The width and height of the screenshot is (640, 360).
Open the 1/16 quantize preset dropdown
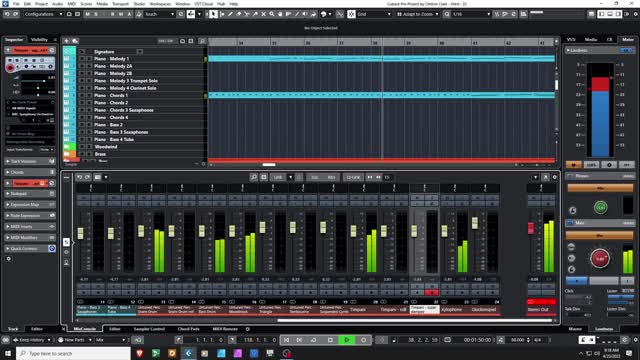pos(471,14)
